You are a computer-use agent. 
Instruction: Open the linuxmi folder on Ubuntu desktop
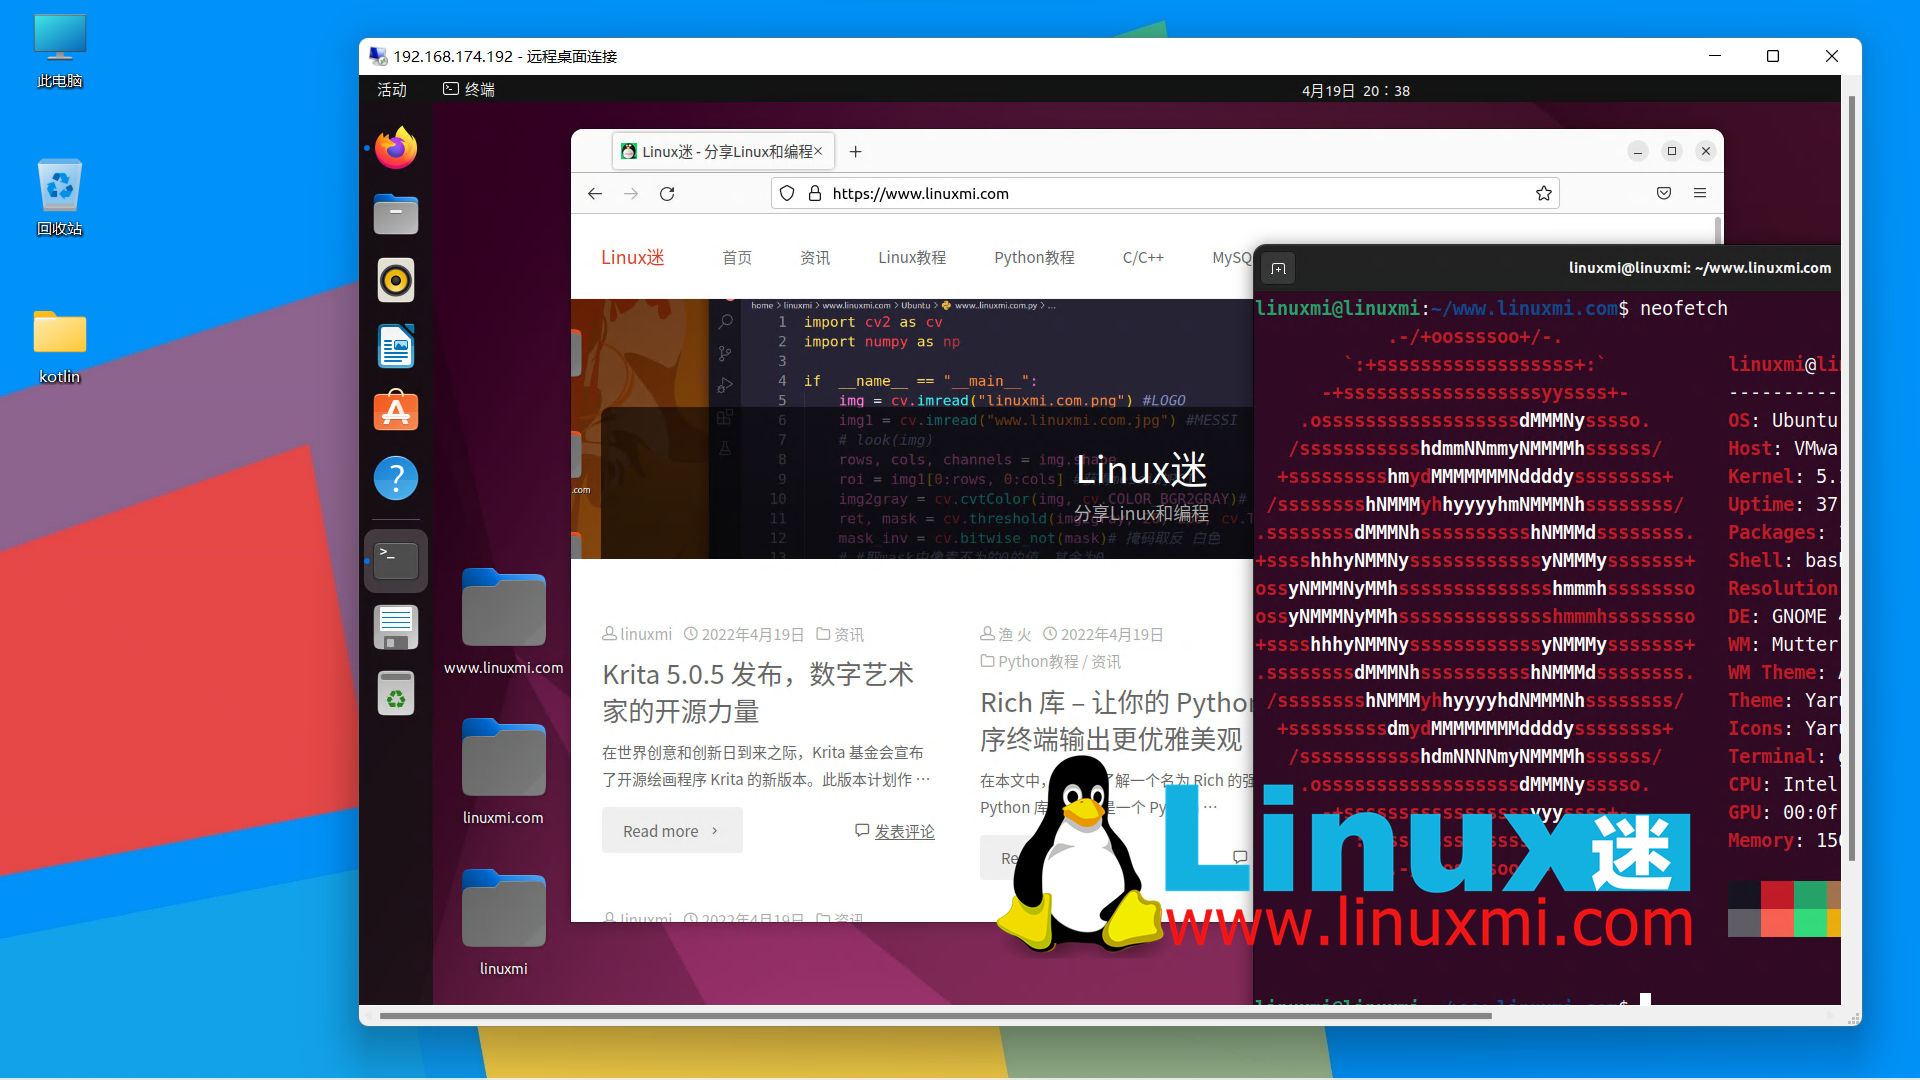pyautogui.click(x=503, y=922)
